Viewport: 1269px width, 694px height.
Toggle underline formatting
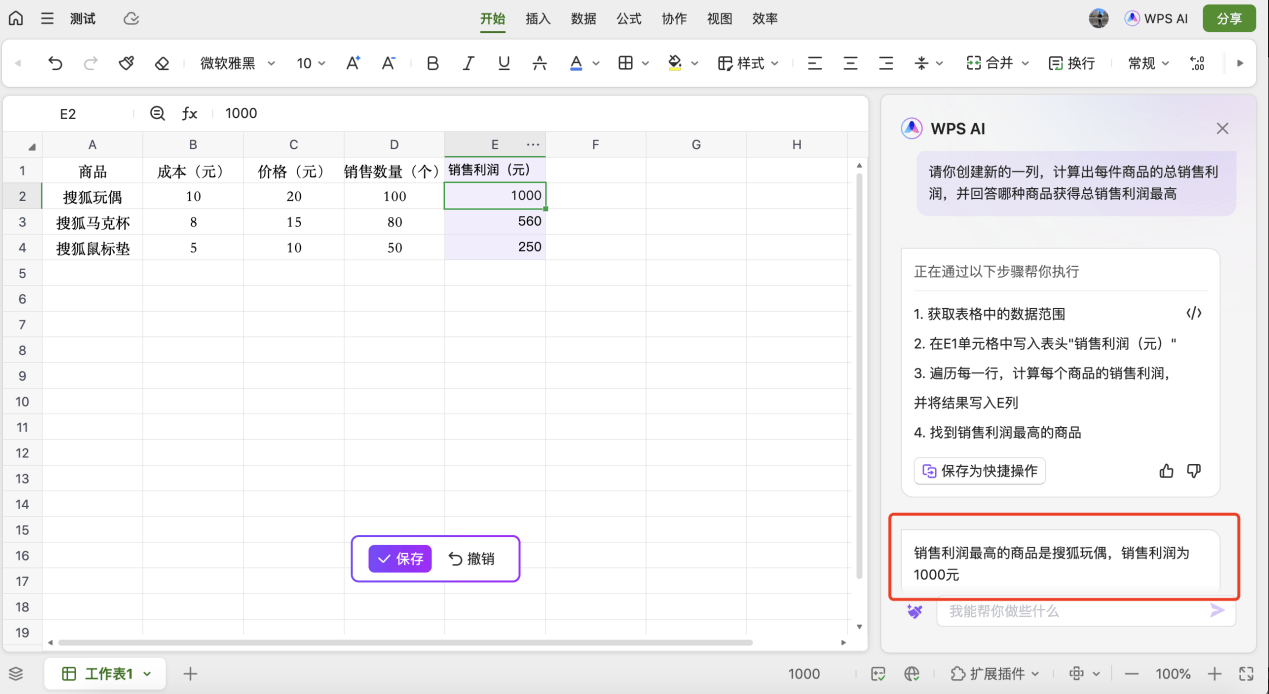click(x=504, y=63)
